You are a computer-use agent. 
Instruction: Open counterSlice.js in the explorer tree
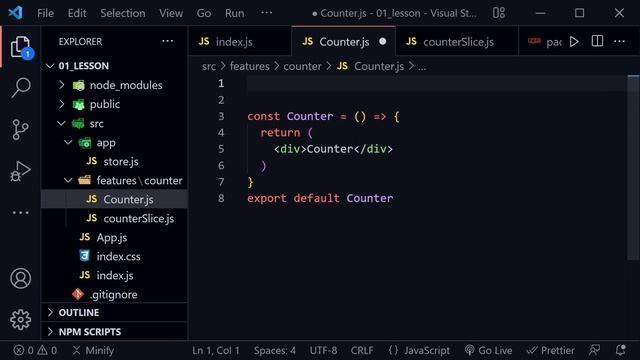pyautogui.click(x=114, y=218)
